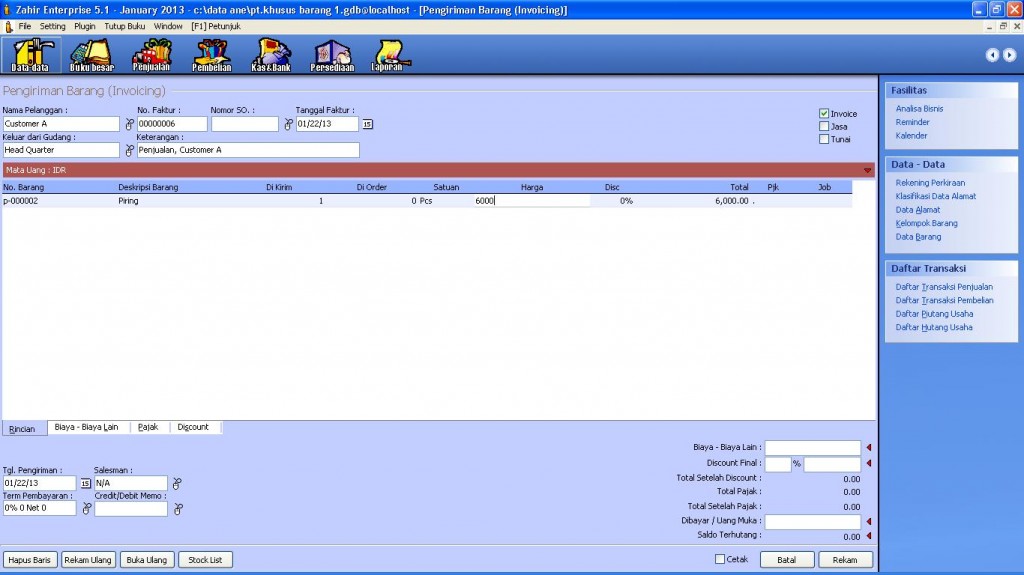Viewport: 1024px width, 575px height.
Task: Open the Data-data module icon
Action: pos(30,54)
